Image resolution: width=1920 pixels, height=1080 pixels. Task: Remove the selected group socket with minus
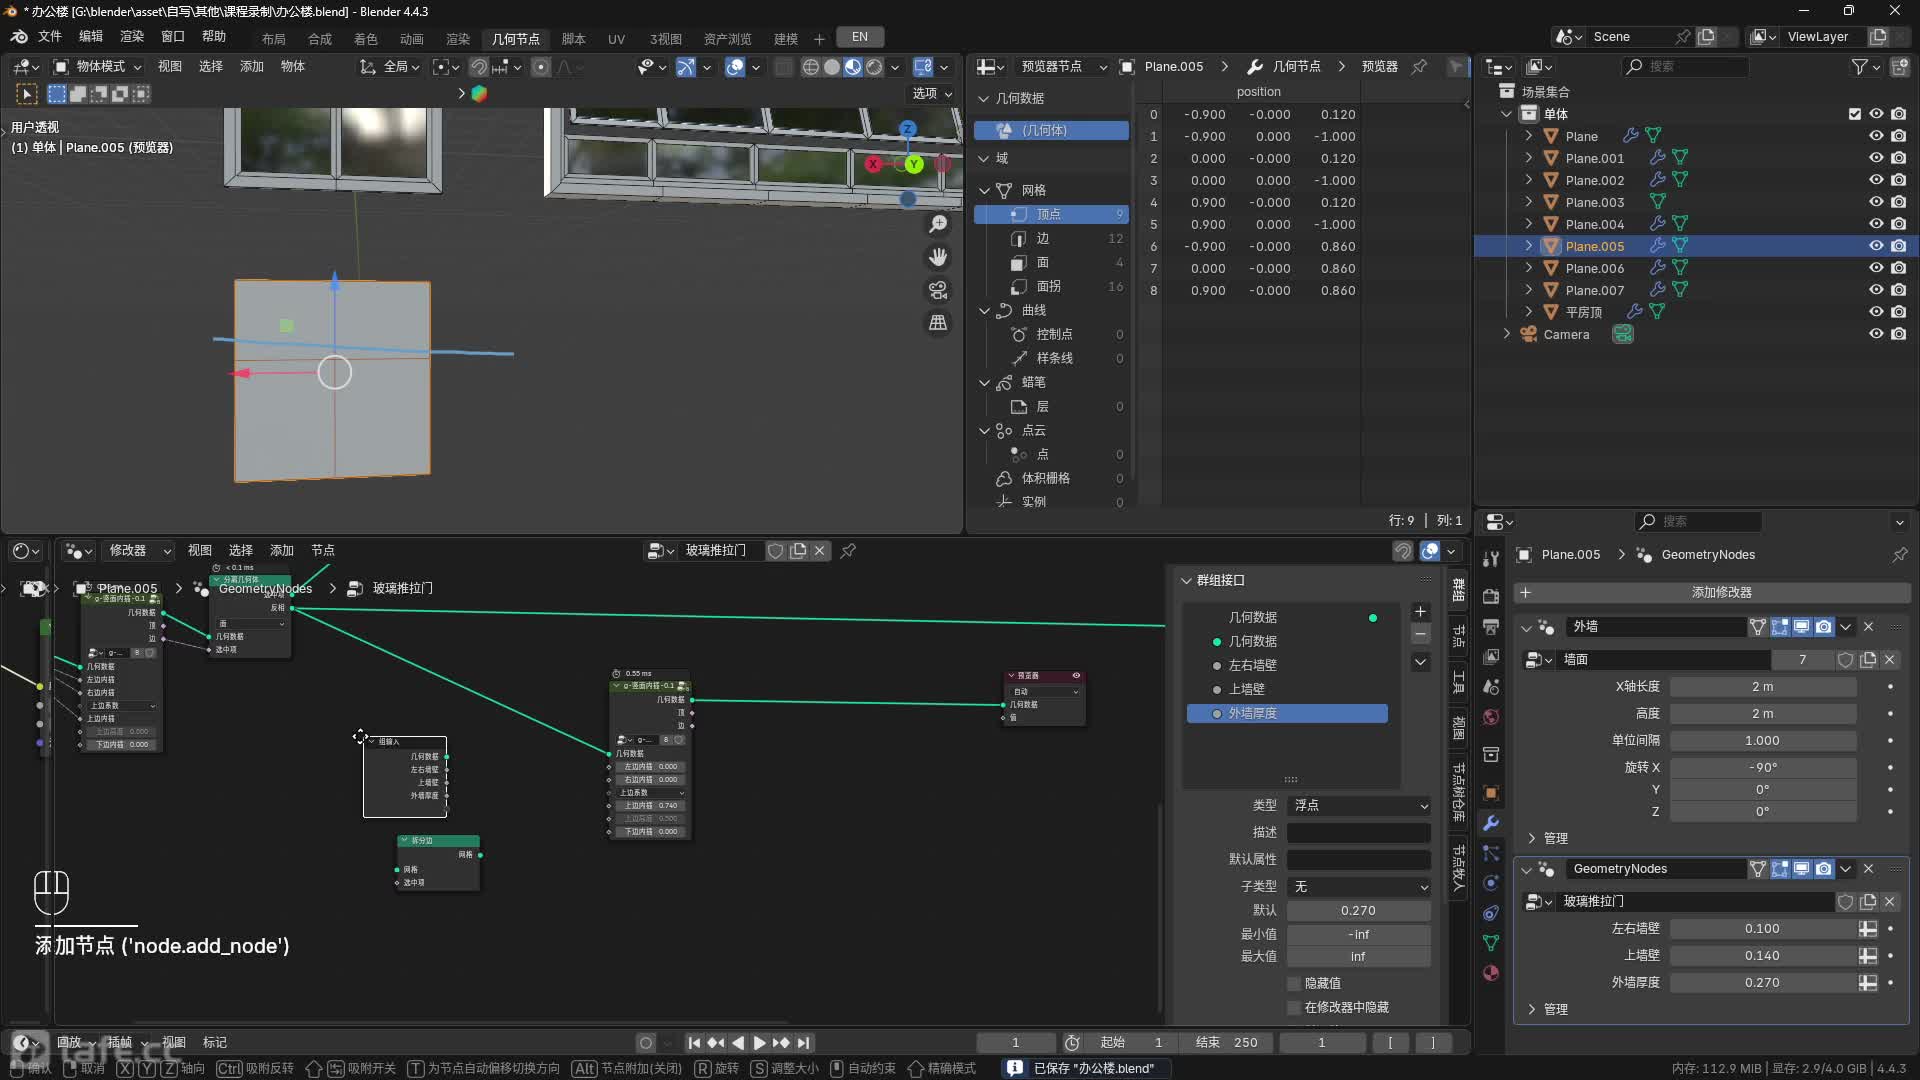1420,634
